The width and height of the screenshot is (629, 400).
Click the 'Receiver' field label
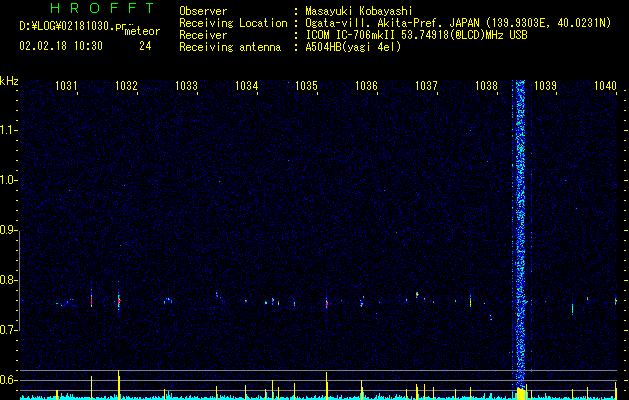tap(203, 35)
